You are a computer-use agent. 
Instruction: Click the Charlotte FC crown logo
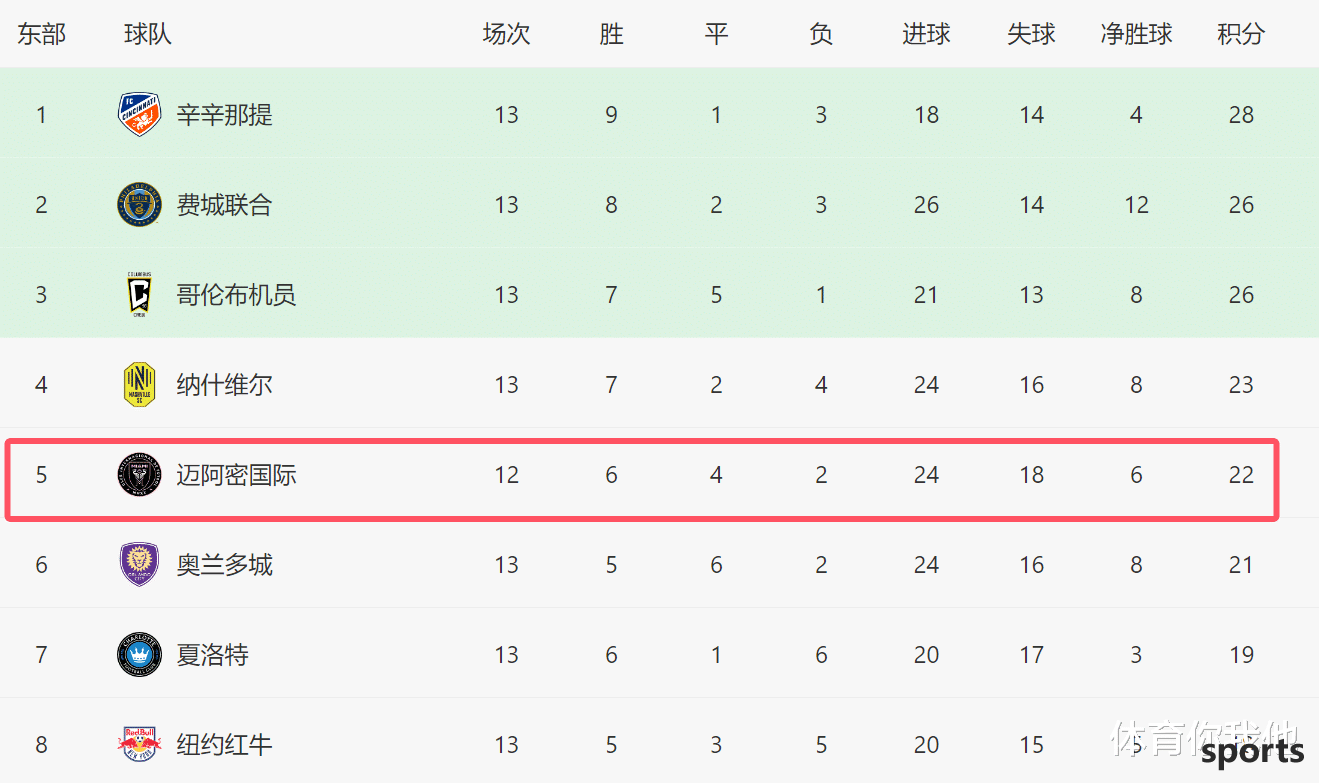[x=139, y=654]
